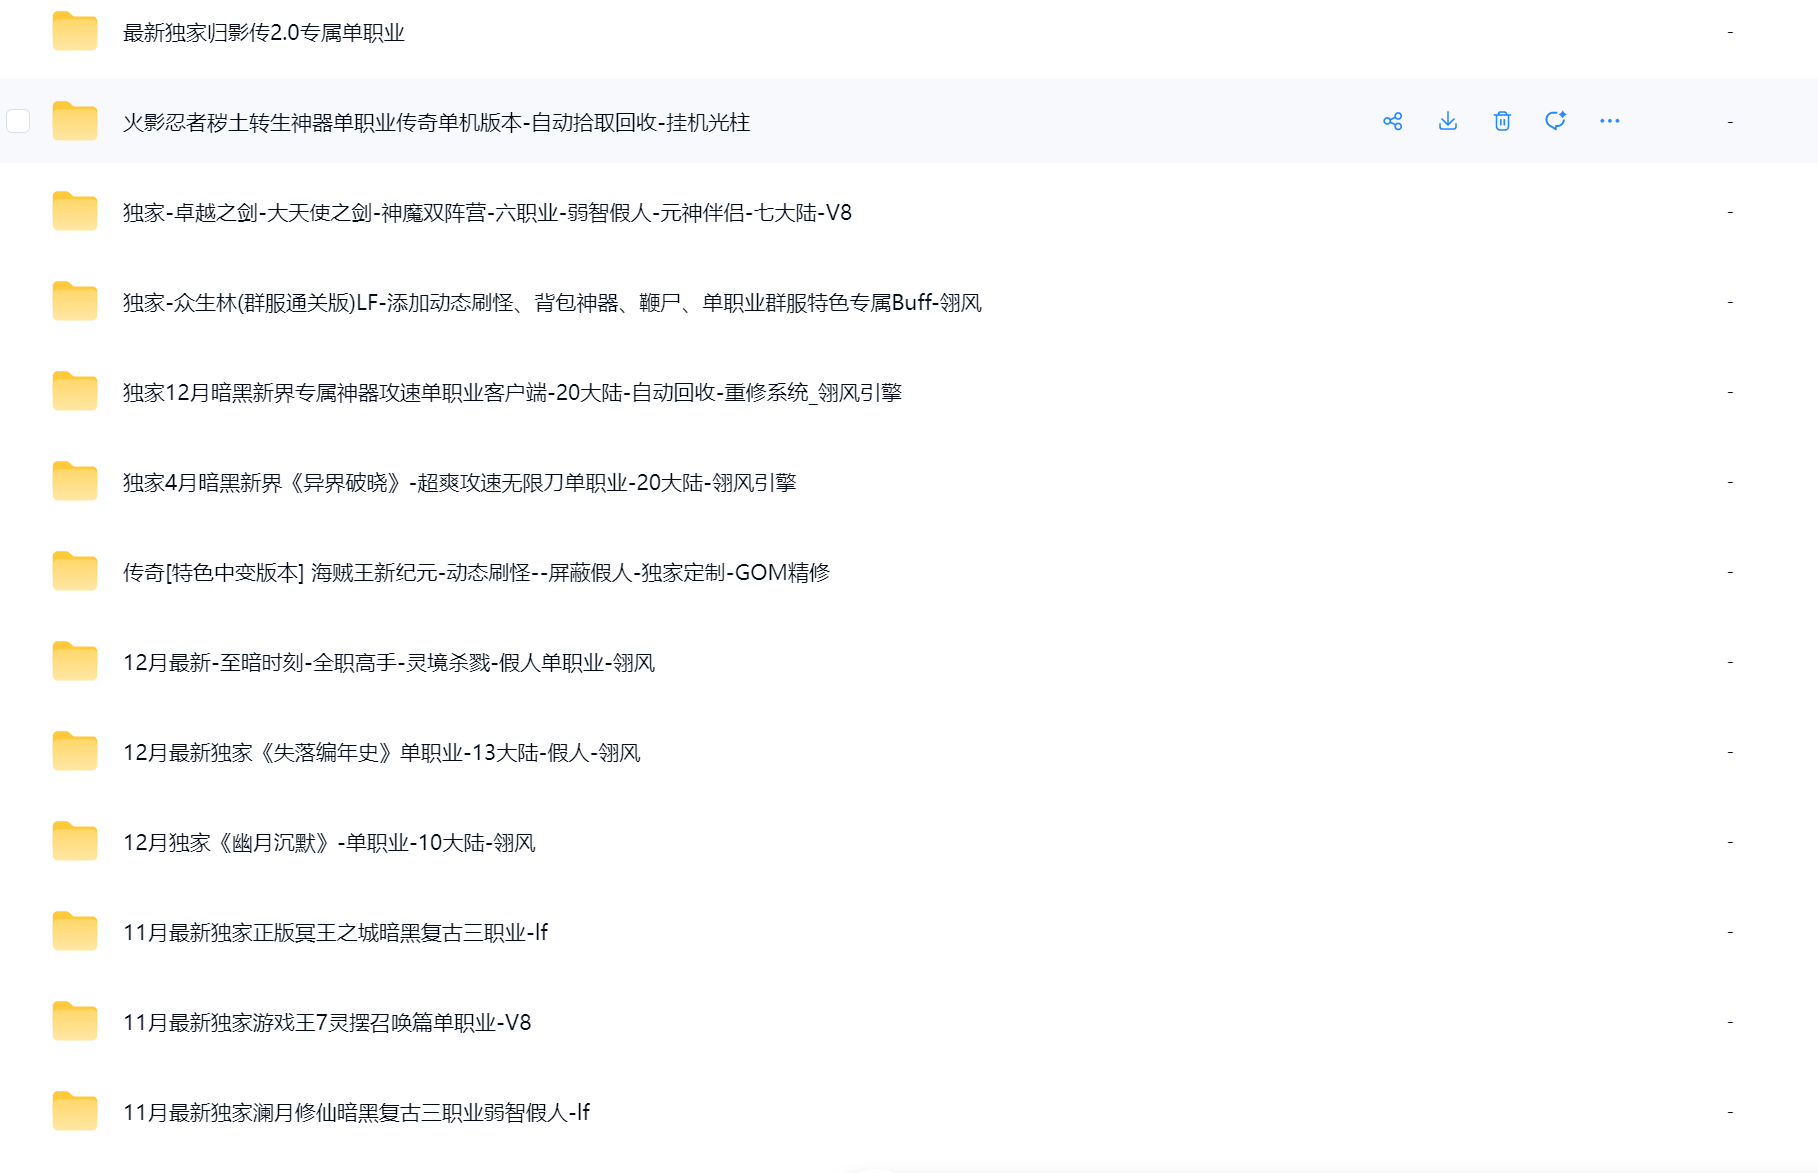
Task: Tick checkbox for 火影忍者秽土转生 folder
Action: coord(18,121)
